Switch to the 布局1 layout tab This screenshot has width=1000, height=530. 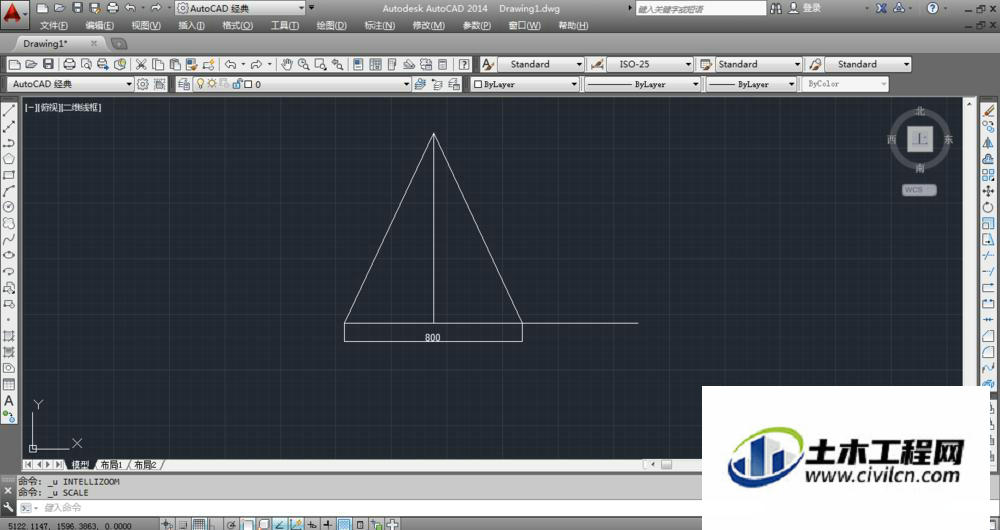point(112,465)
